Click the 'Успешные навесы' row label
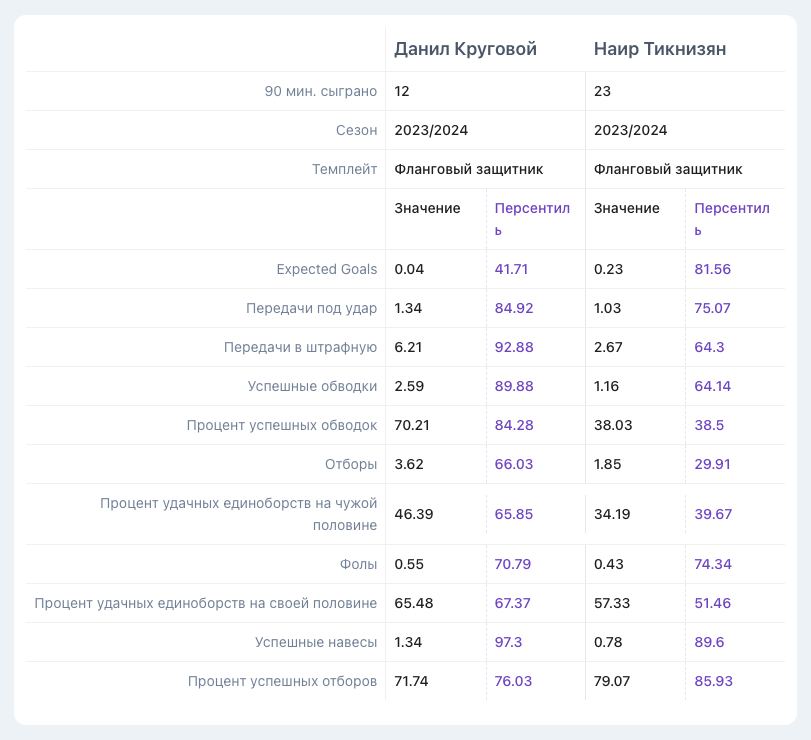This screenshot has width=811, height=740. click(x=316, y=642)
